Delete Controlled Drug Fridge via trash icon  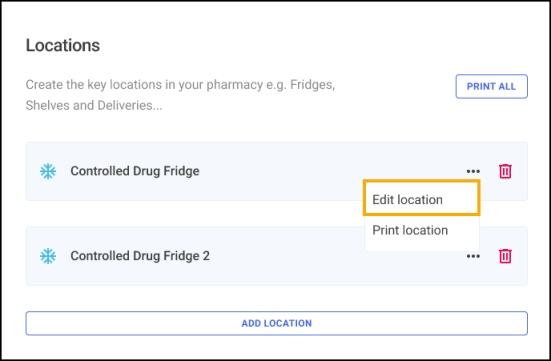[x=505, y=171]
